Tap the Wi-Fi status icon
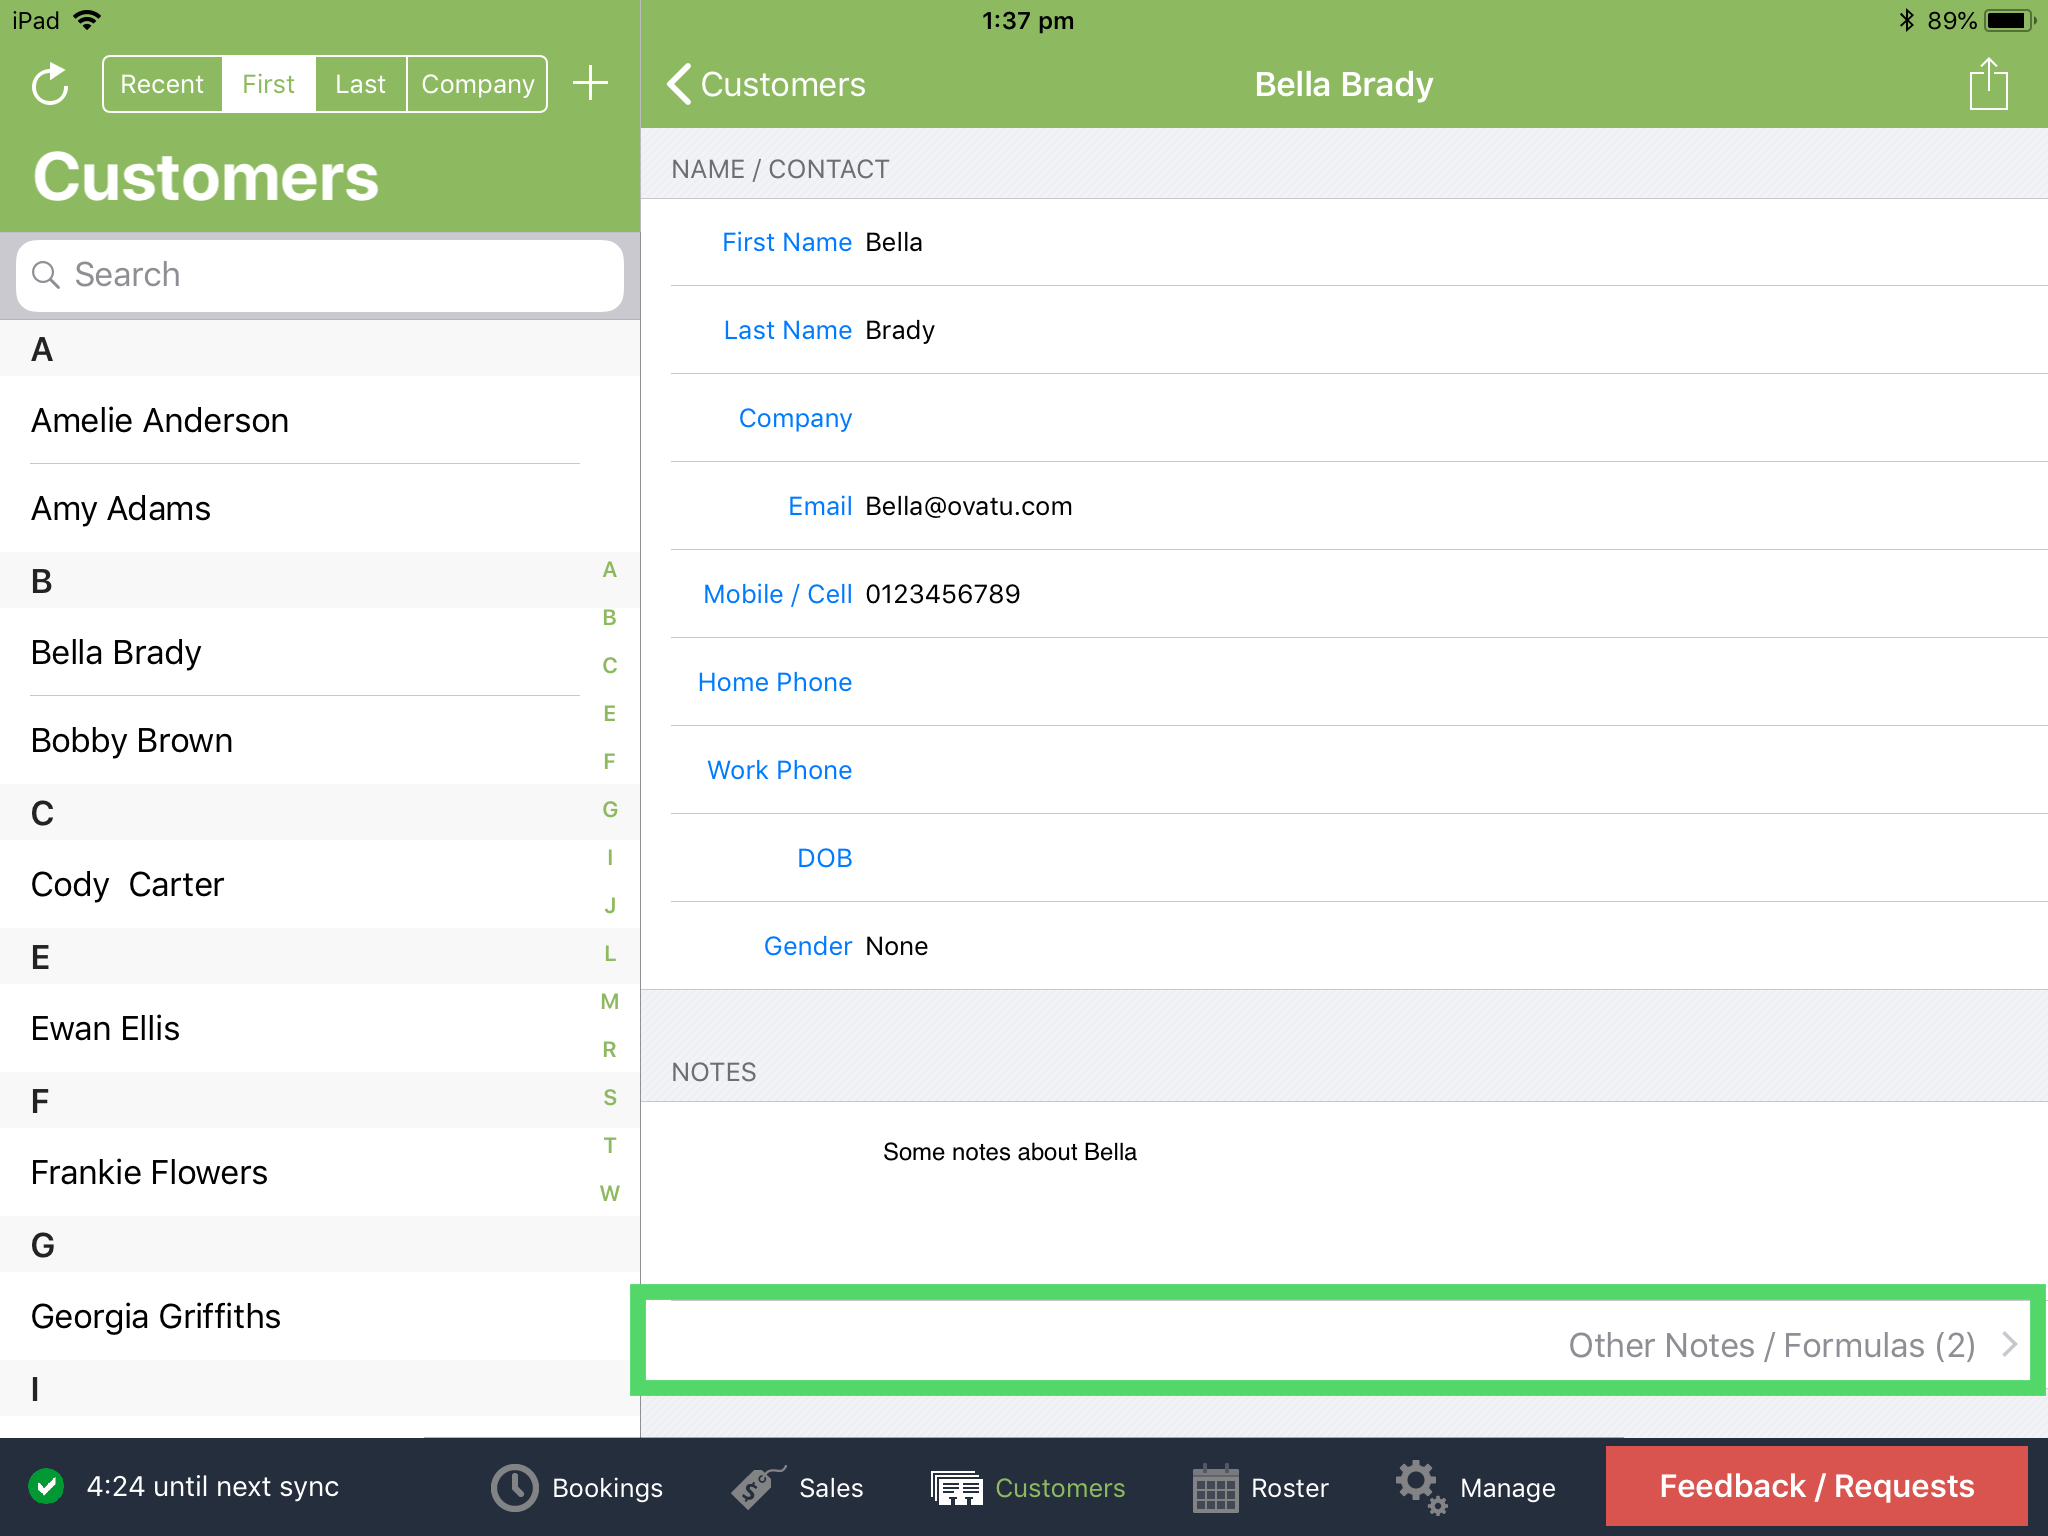The height and width of the screenshot is (1536, 2048). [88, 20]
